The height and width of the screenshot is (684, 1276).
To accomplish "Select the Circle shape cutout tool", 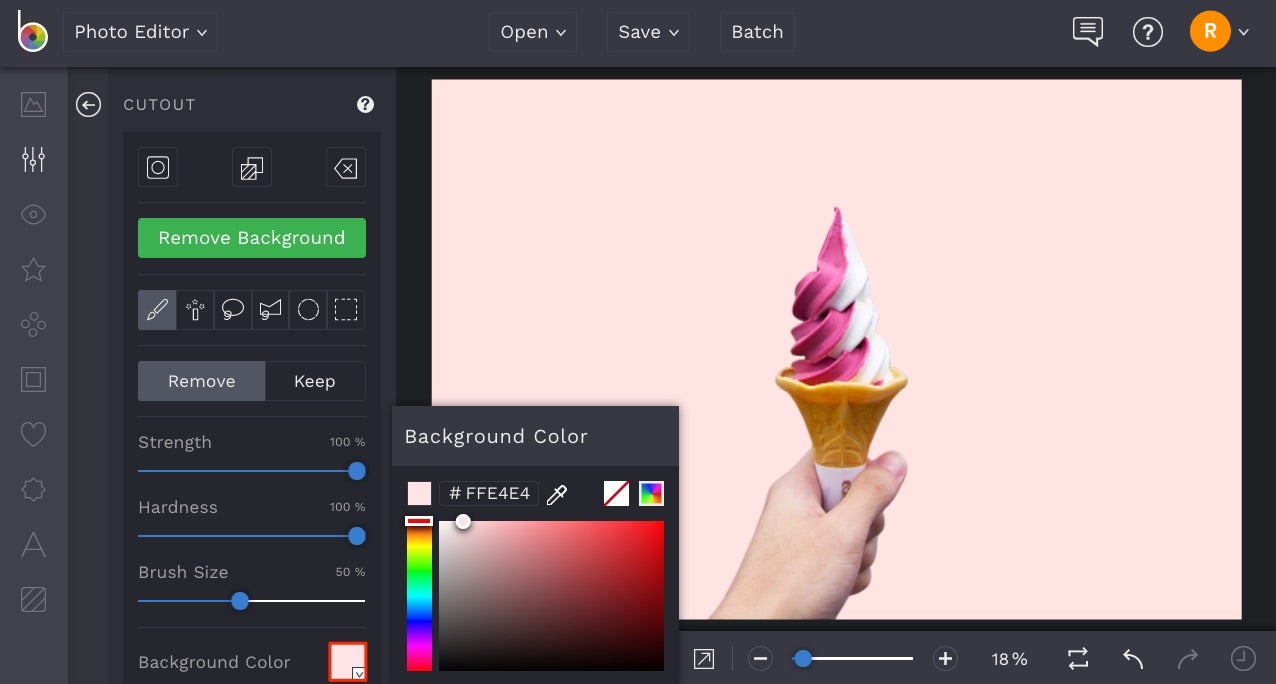I will [308, 310].
